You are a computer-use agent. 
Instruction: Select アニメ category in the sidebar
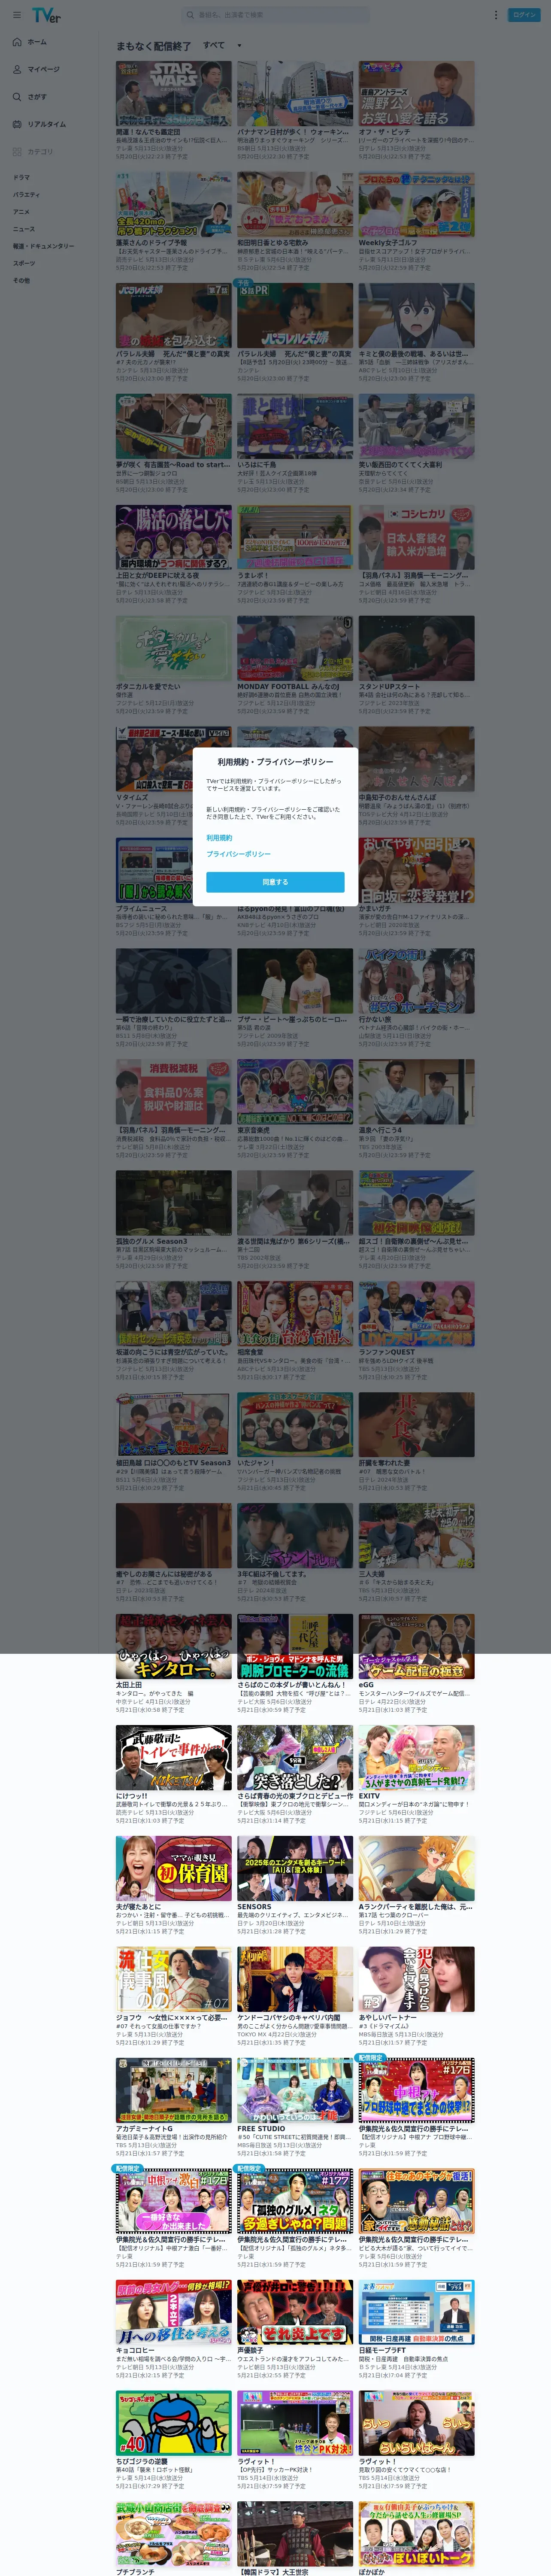[x=21, y=212]
